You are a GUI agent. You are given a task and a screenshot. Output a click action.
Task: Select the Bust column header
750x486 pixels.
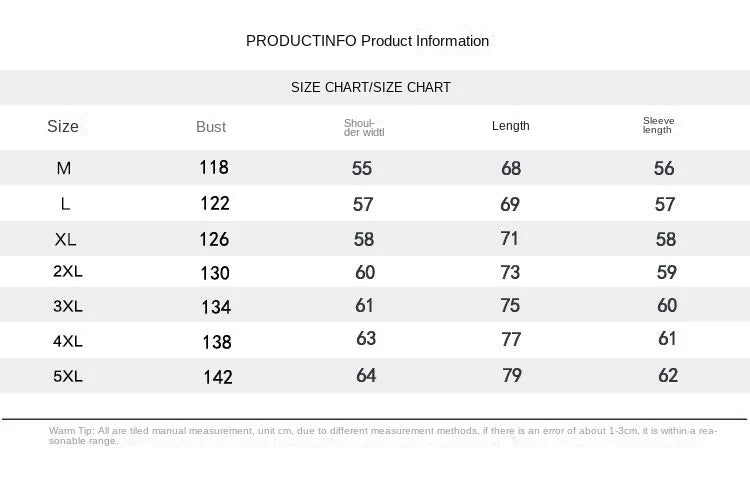tap(211, 127)
